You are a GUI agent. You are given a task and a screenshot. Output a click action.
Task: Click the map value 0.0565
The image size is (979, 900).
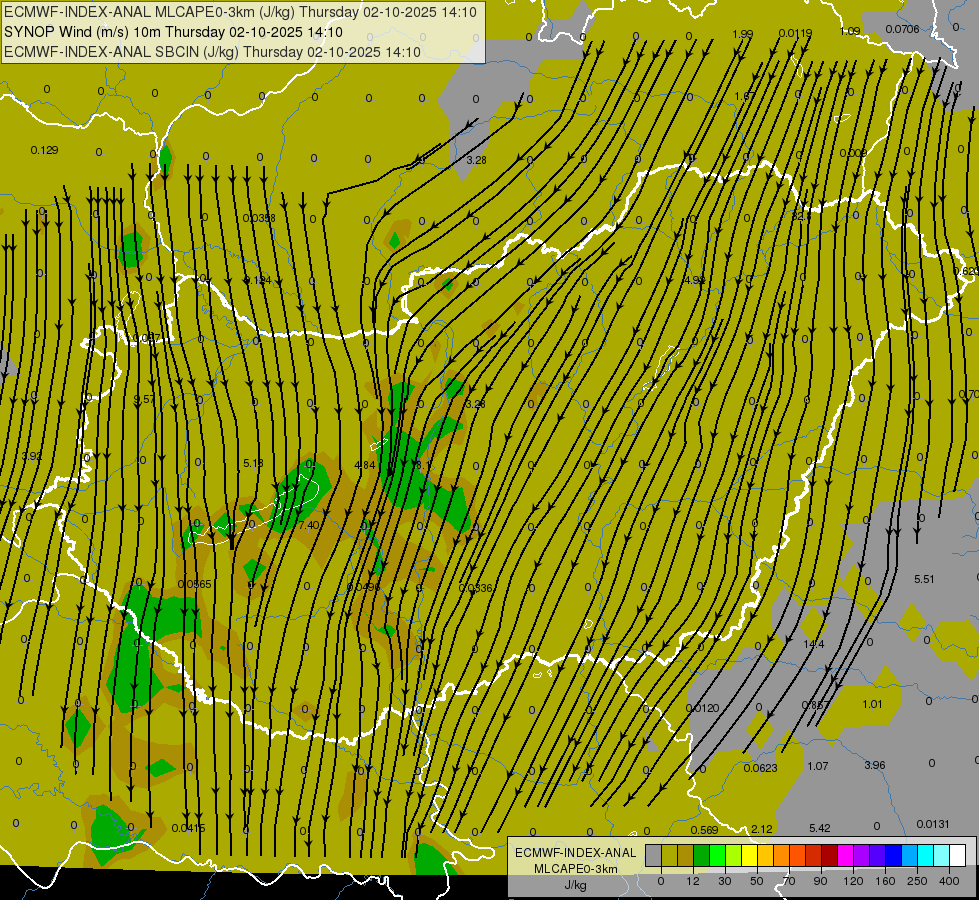click(194, 584)
